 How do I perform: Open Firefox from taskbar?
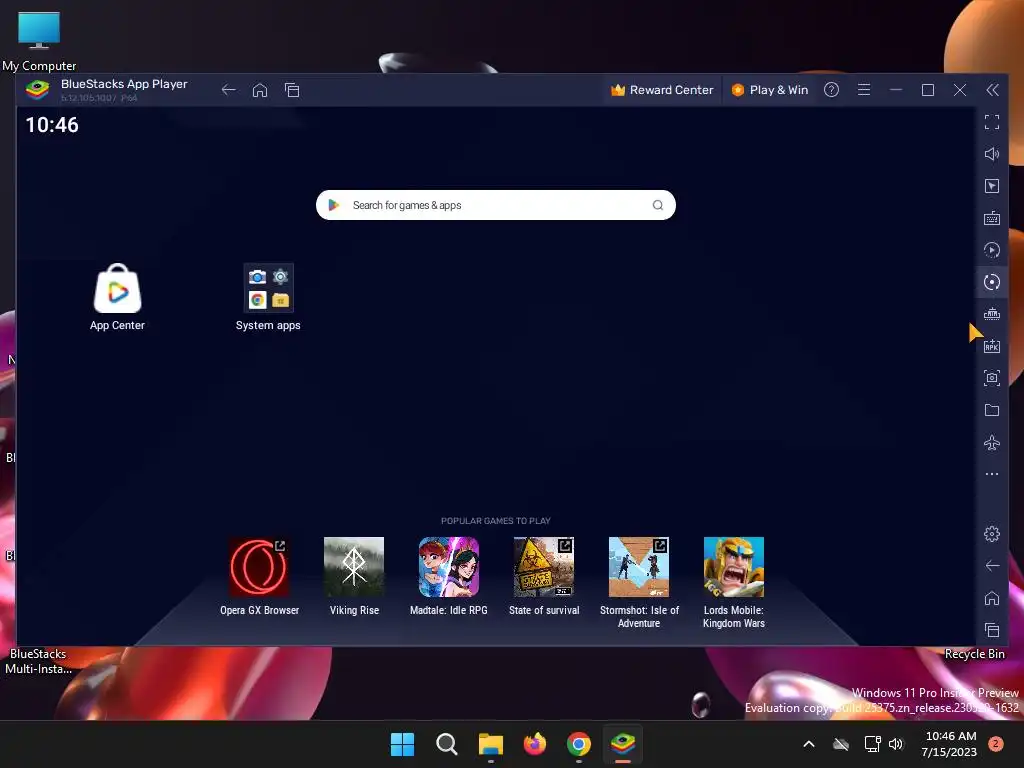point(535,744)
